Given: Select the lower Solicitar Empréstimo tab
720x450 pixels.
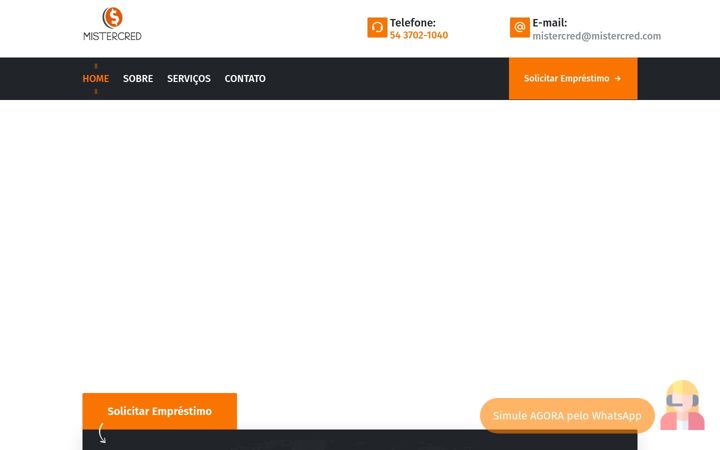Looking at the screenshot, I should 159,411.
